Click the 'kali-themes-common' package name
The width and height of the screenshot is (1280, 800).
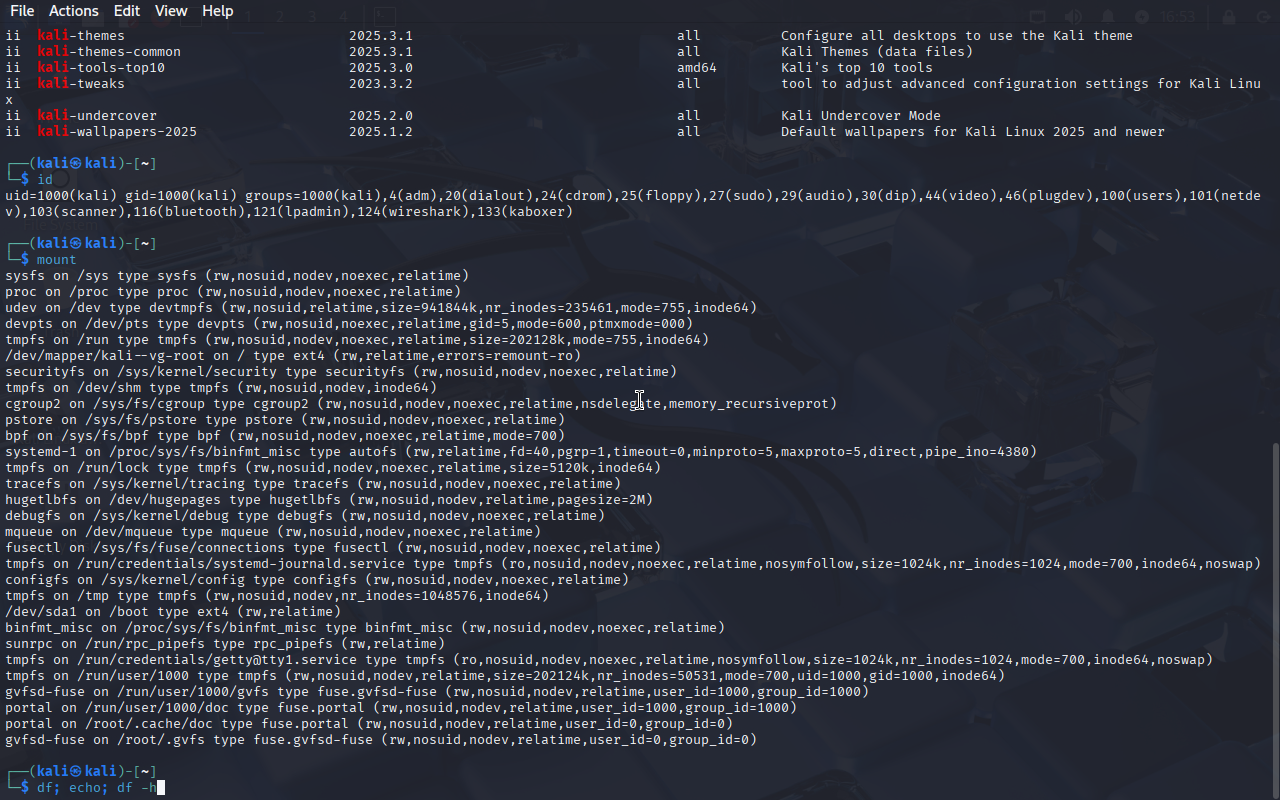click(x=109, y=52)
